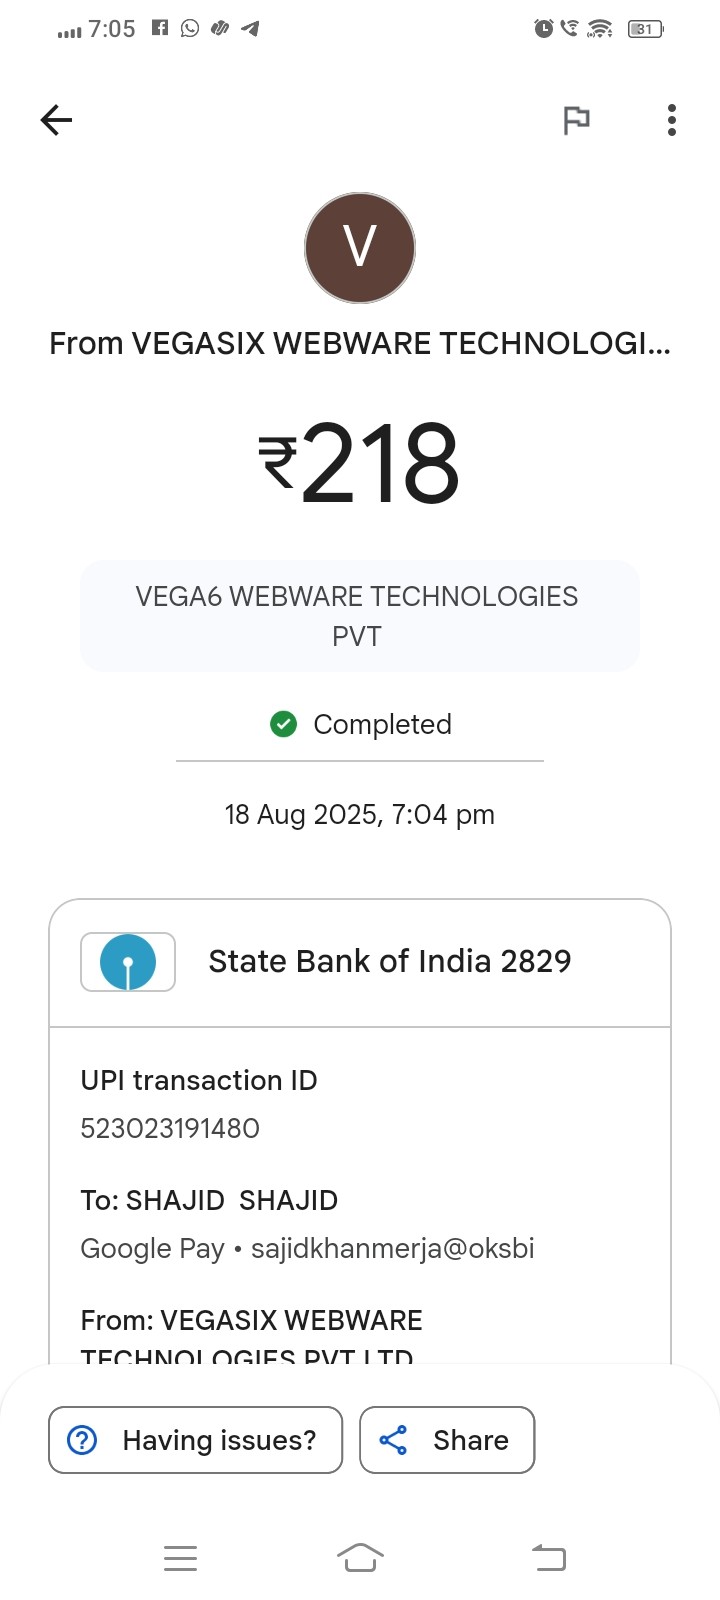Tap the Share button
The width and height of the screenshot is (720, 1600).
(x=447, y=1440)
